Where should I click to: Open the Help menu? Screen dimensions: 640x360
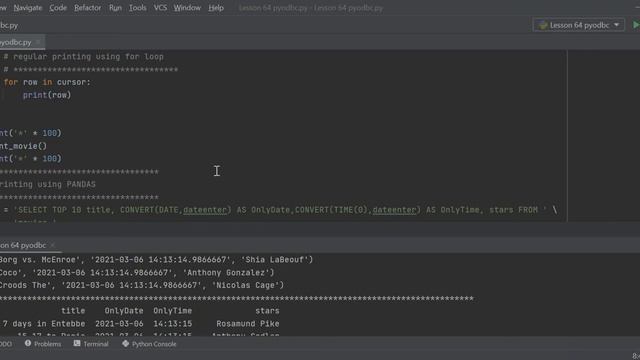coord(216,8)
